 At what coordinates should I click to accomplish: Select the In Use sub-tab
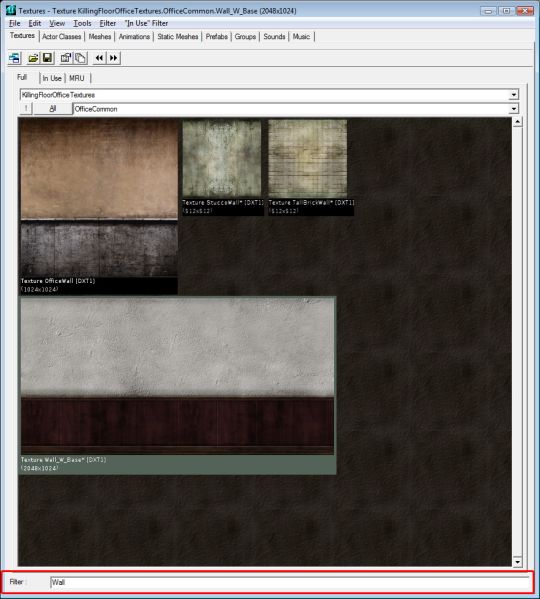tap(52, 78)
